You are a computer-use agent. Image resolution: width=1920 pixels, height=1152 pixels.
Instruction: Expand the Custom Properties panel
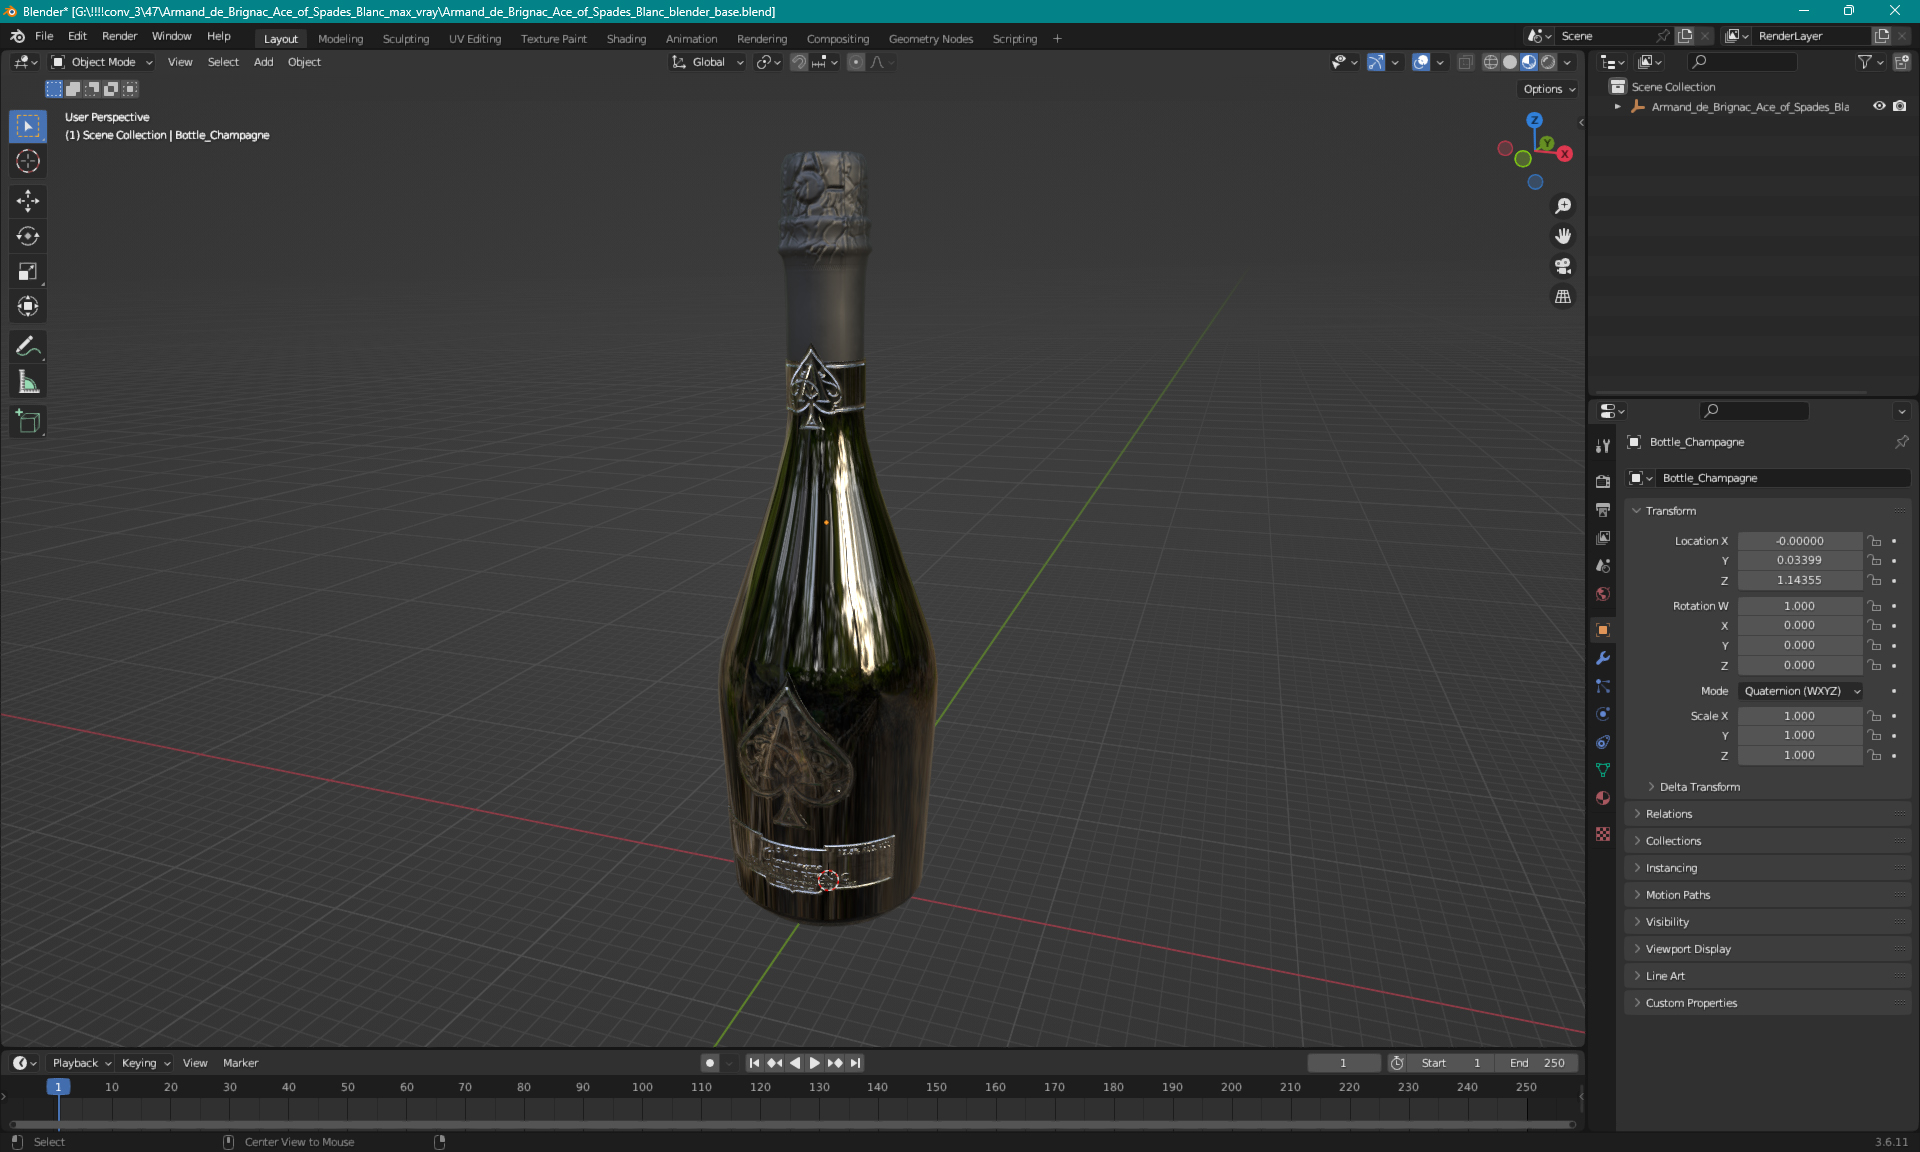click(x=1691, y=1003)
